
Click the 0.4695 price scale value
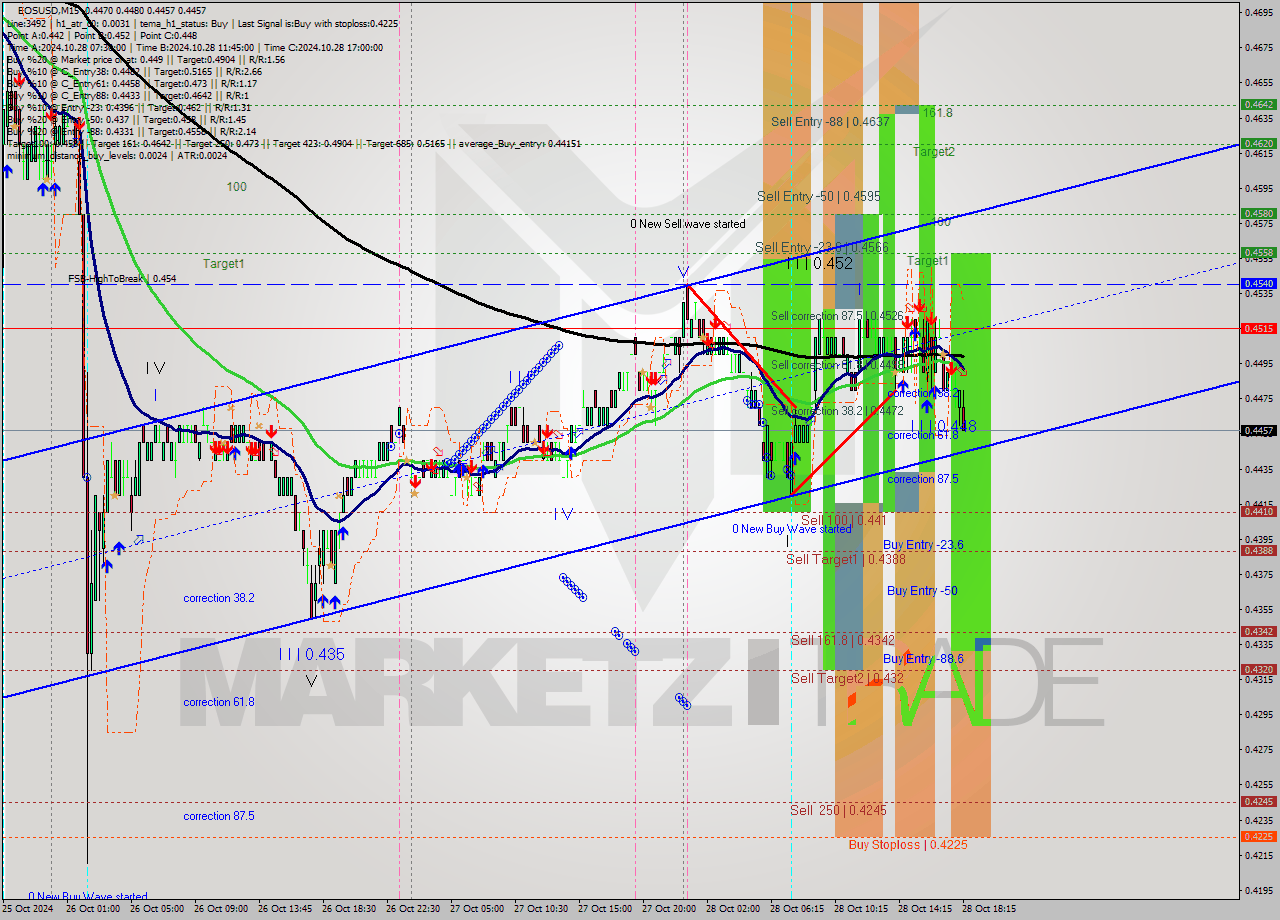click(x=1258, y=12)
